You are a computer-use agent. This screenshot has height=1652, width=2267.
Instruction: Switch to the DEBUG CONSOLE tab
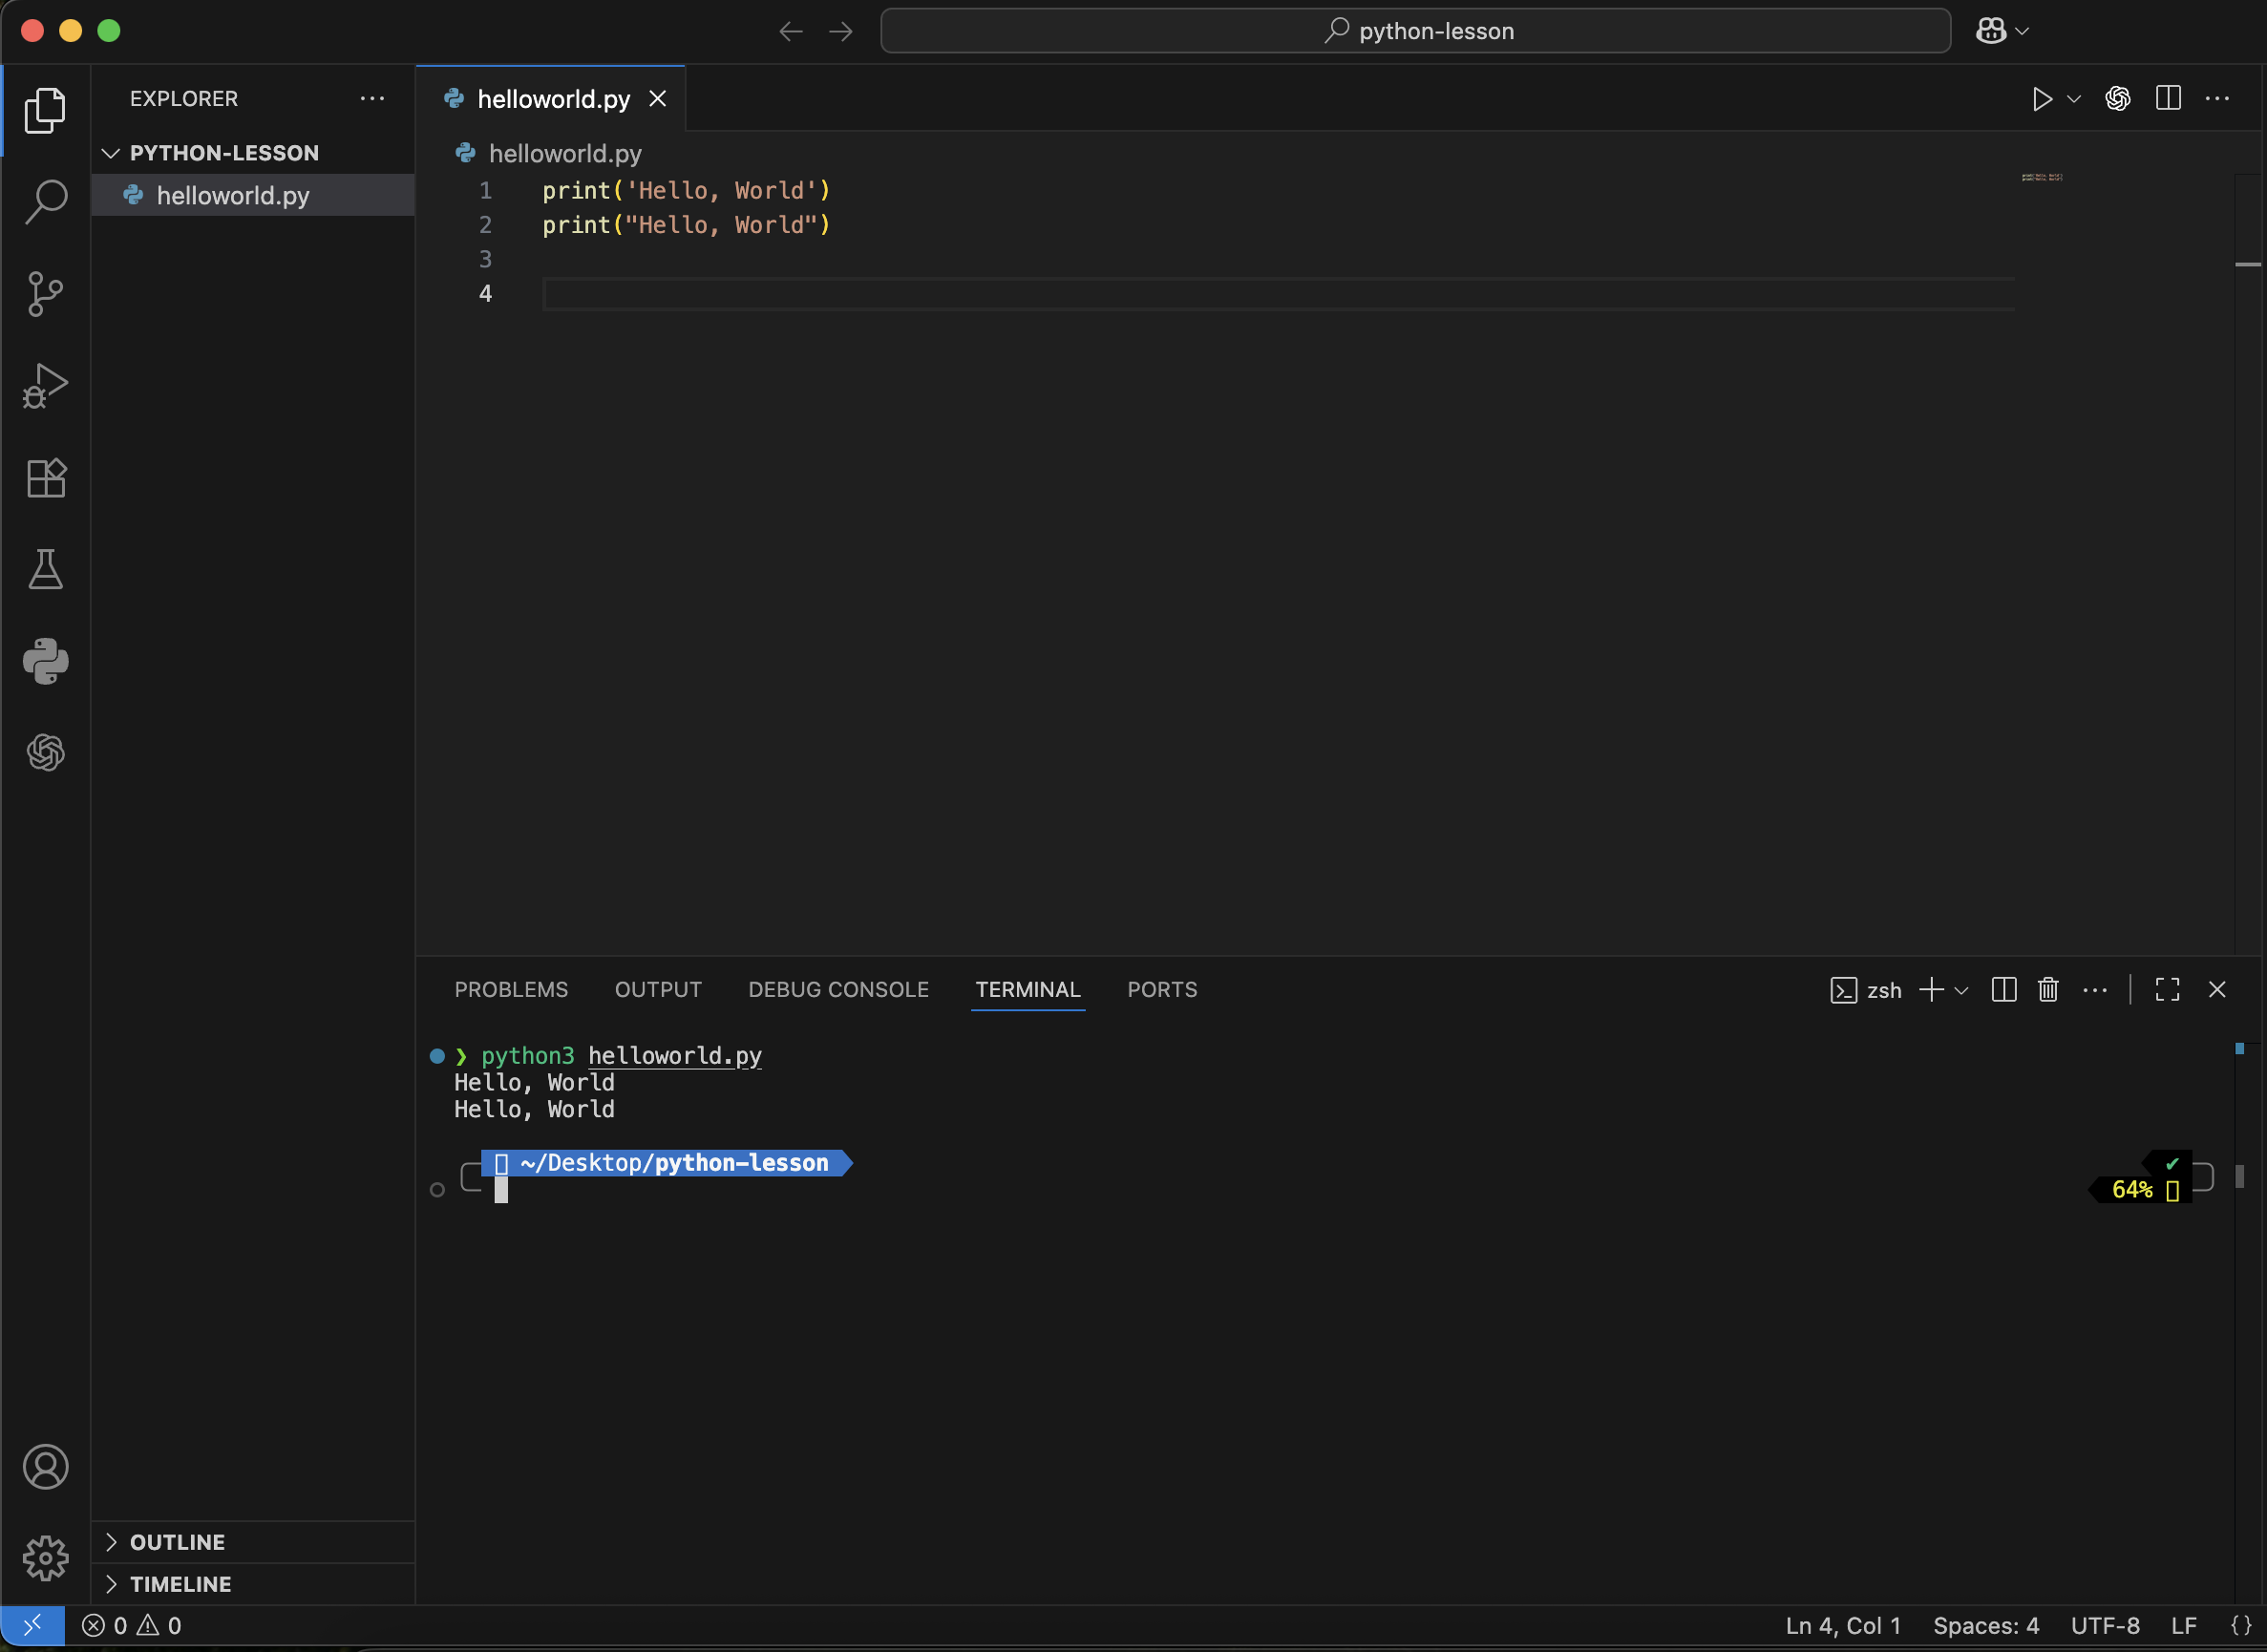coord(838,989)
